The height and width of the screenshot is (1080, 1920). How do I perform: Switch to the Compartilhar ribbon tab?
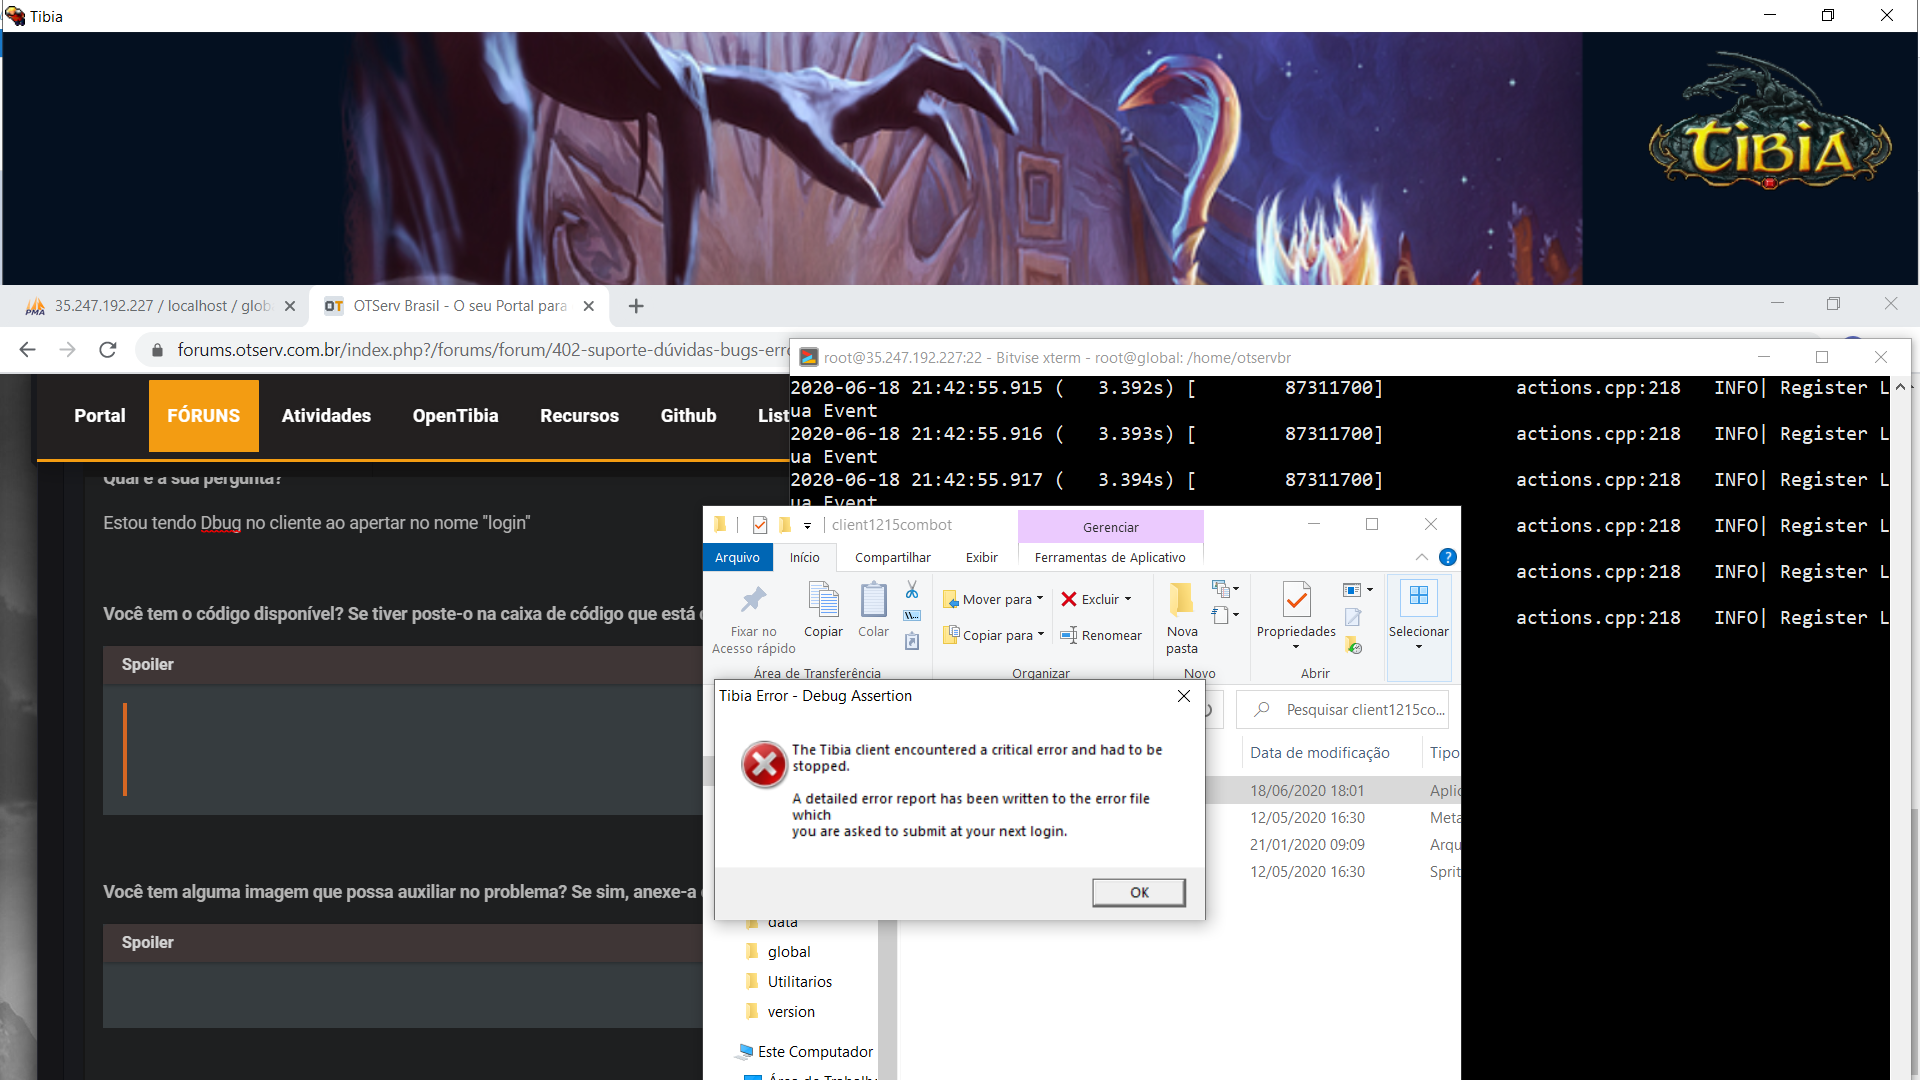click(x=892, y=557)
